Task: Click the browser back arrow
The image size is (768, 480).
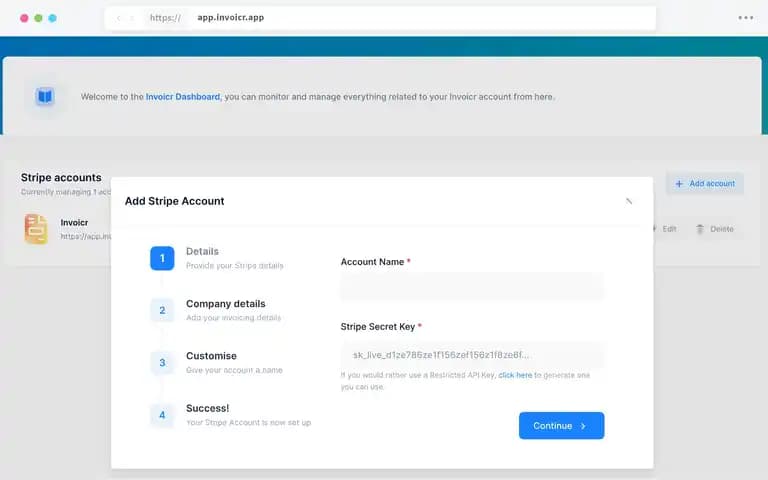Action: tap(118, 18)
